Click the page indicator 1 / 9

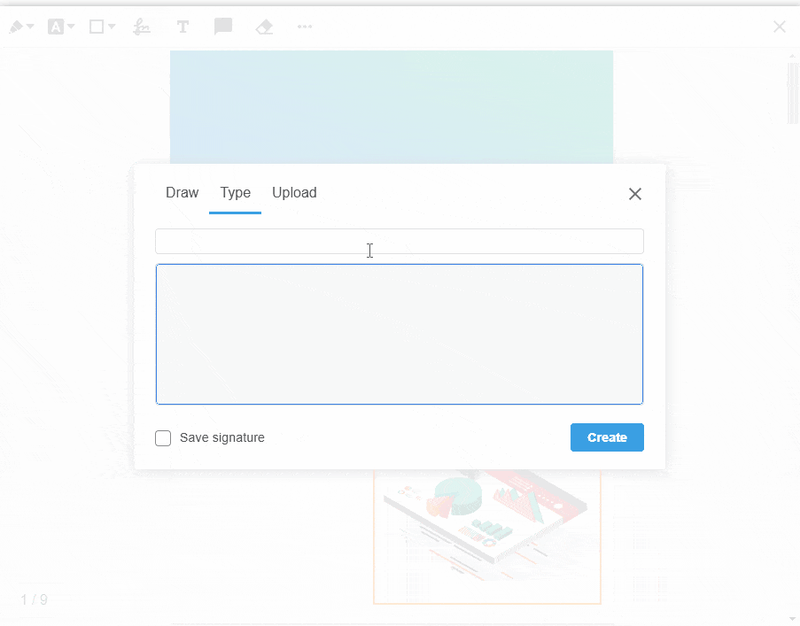pos(34,599)
